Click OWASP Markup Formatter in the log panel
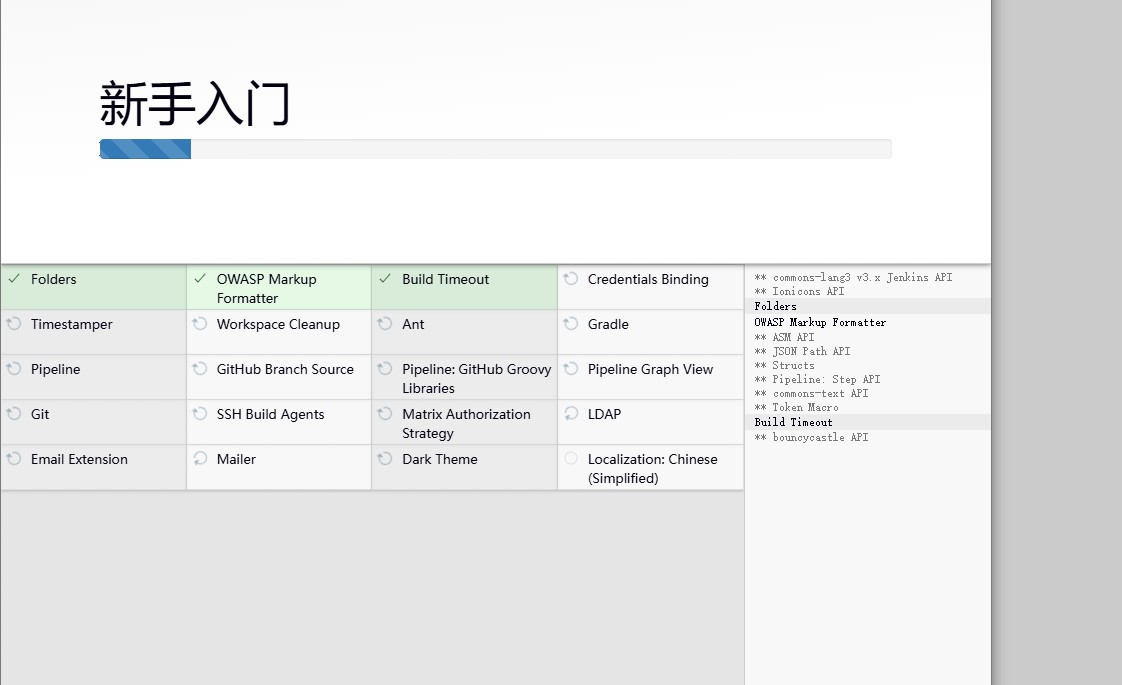The width and height of the screenshot is (1122, 685). 820,322
